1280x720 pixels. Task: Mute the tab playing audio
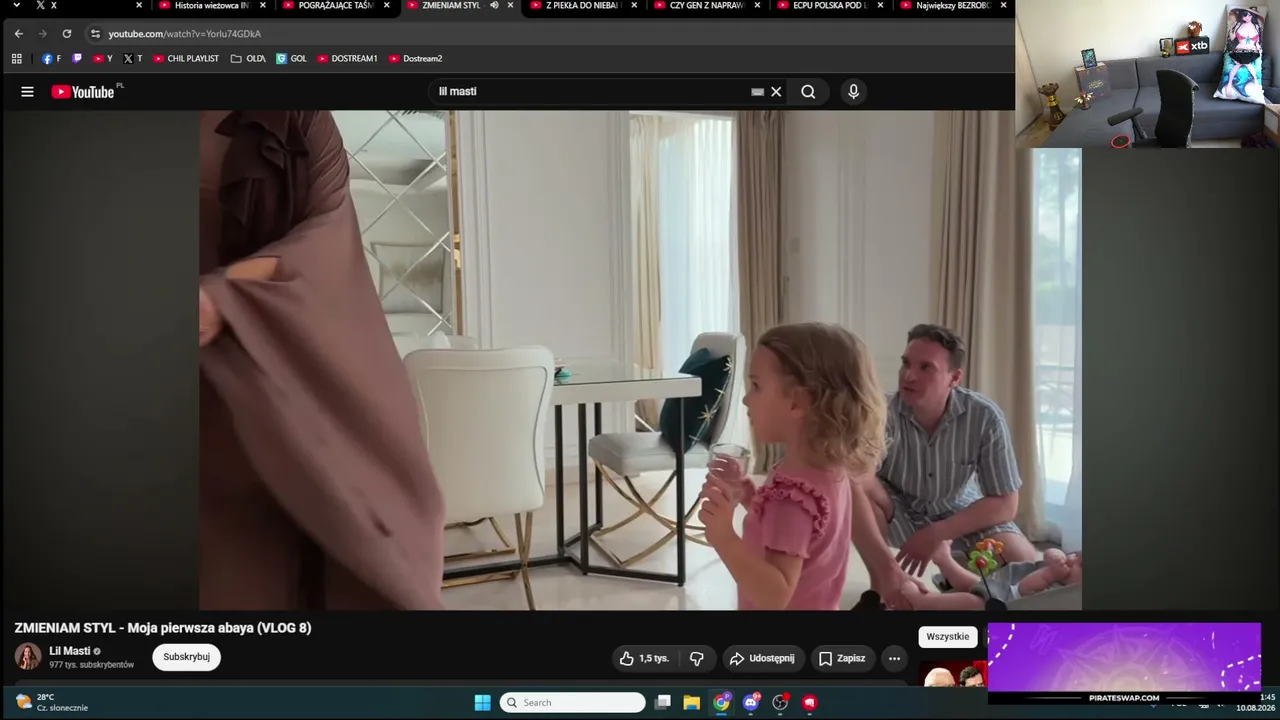point(494,6)
